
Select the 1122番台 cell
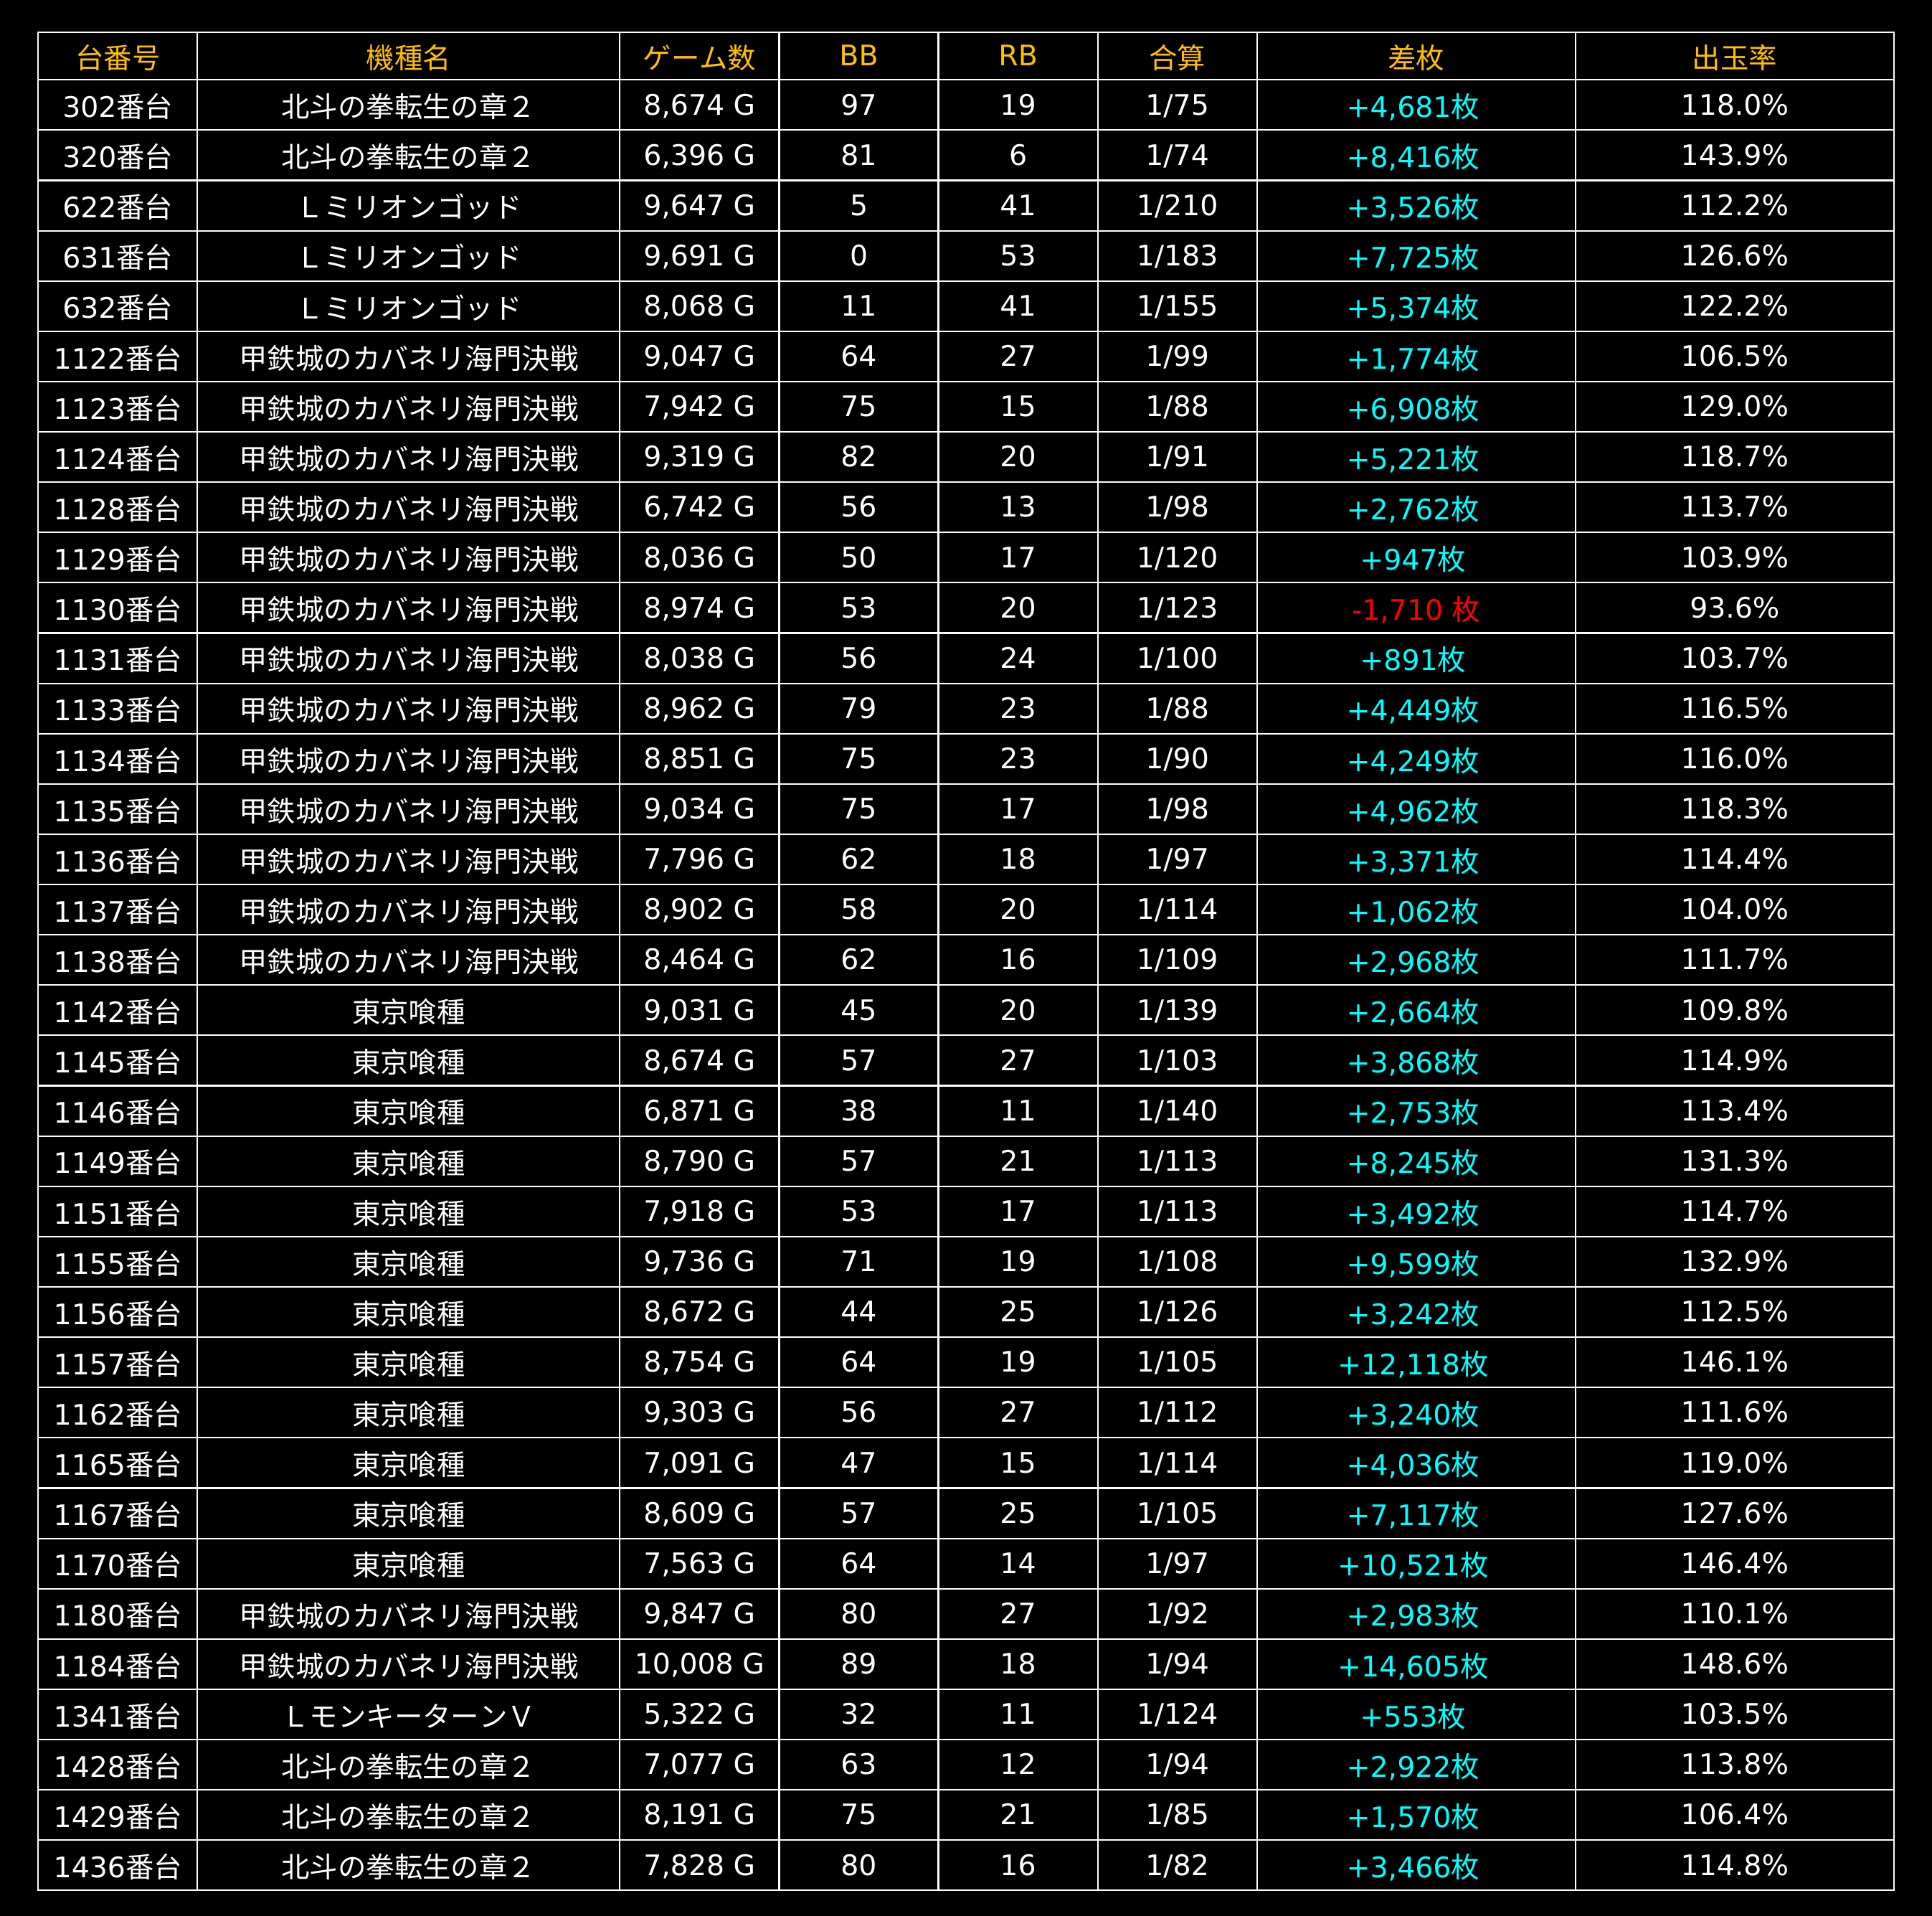pyautogui.click(x=117, y=357)
